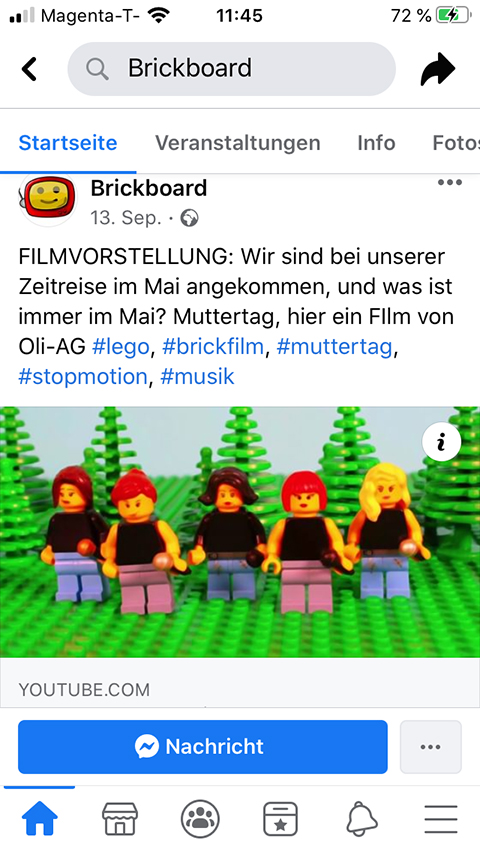Open the starred Pages feed icon
This screenshot has height=852, width=480.
[280, 819]
